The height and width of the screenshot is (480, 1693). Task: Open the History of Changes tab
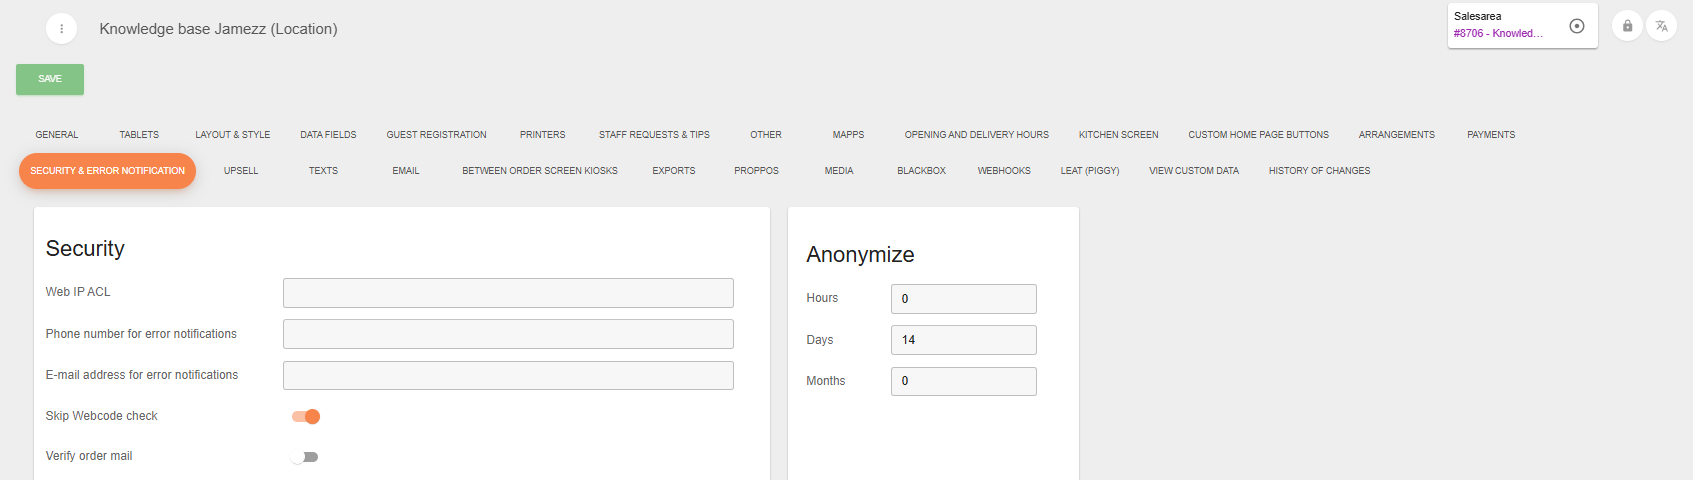(1319, 171)
